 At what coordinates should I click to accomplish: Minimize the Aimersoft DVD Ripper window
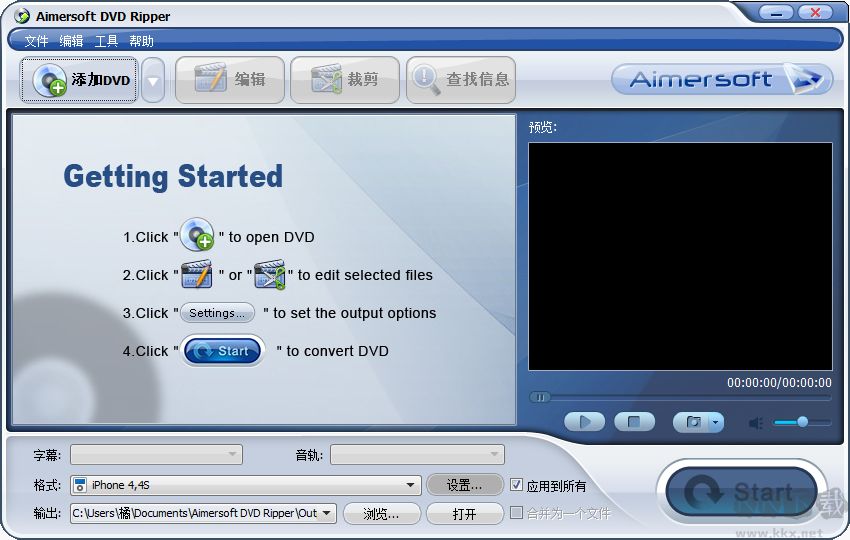(776, 12)
